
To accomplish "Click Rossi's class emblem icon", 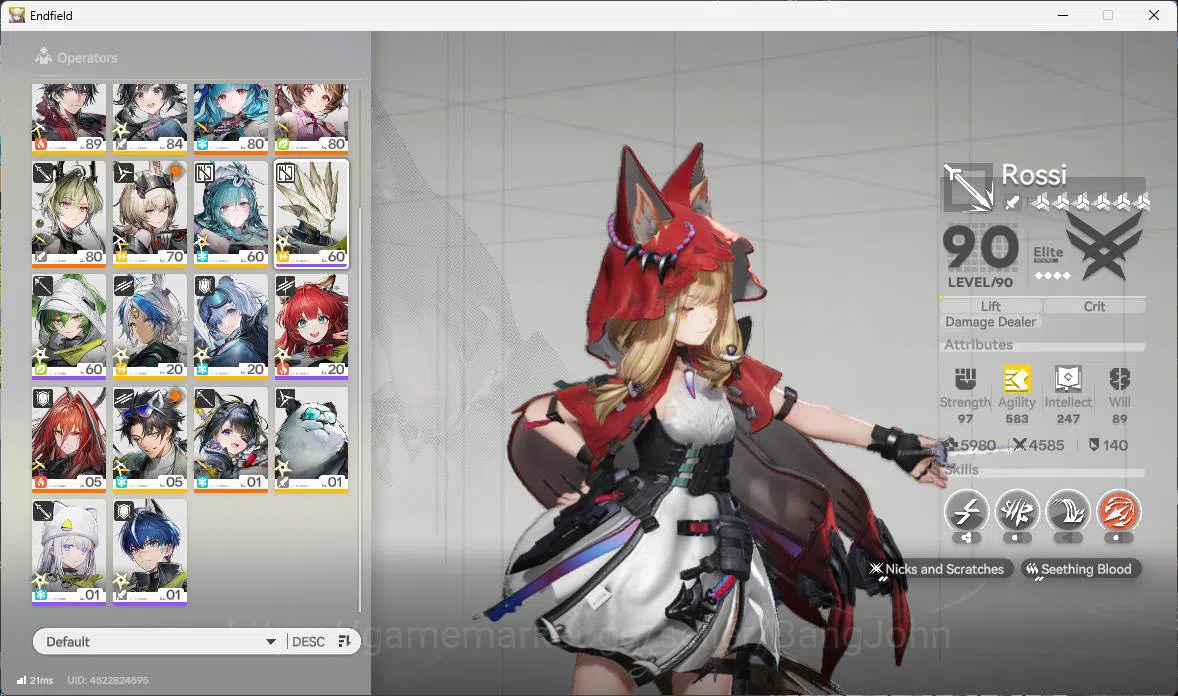I will (968, 187).
